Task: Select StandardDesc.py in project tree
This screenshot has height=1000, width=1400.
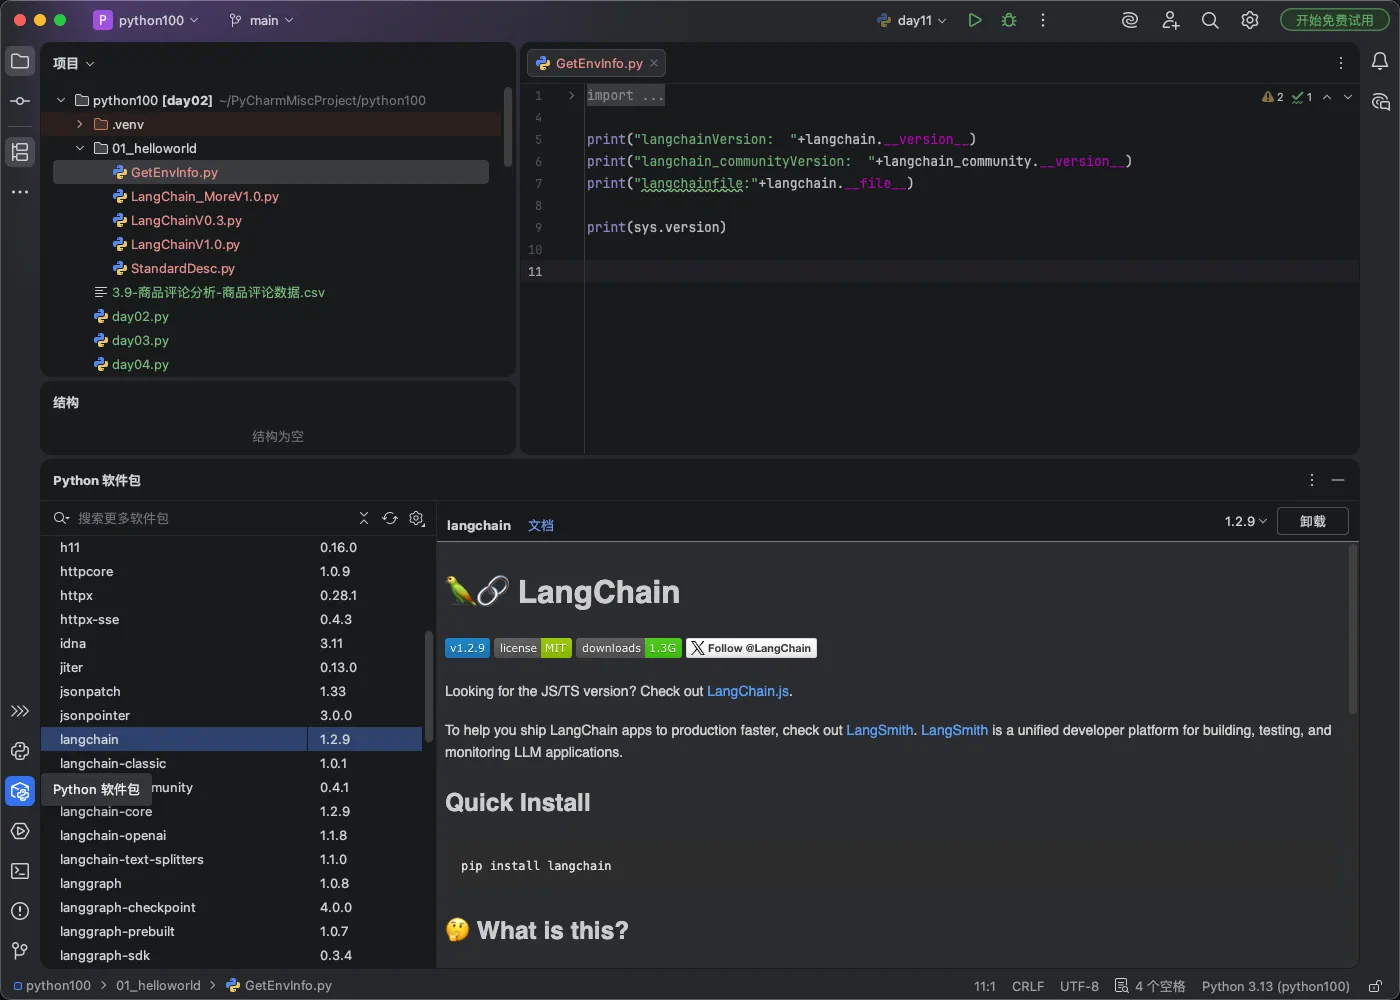Action: pos(183,268)
